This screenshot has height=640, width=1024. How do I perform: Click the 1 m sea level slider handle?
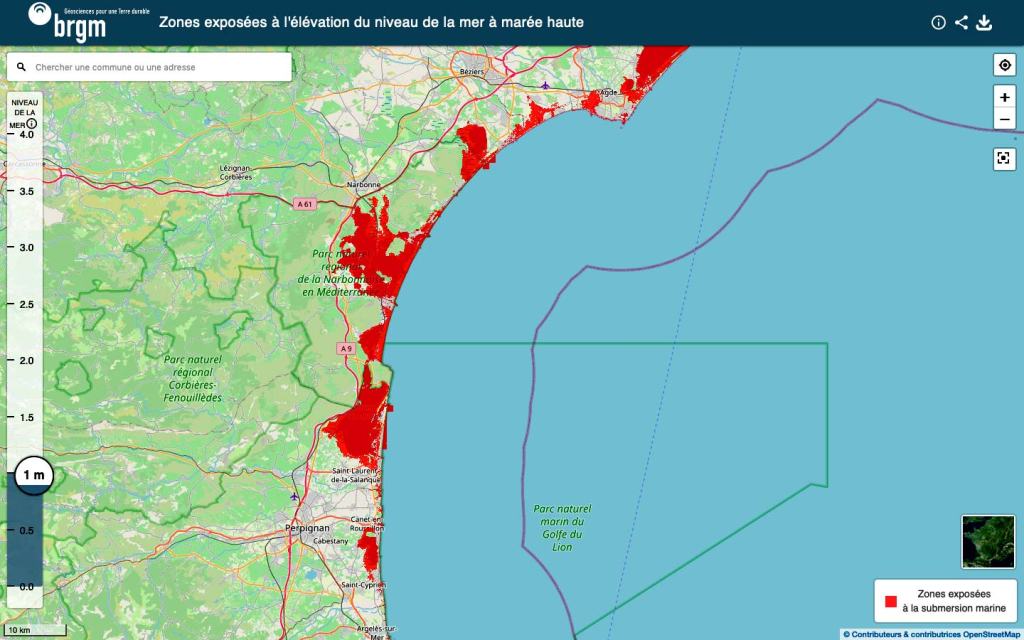point(33,475)
